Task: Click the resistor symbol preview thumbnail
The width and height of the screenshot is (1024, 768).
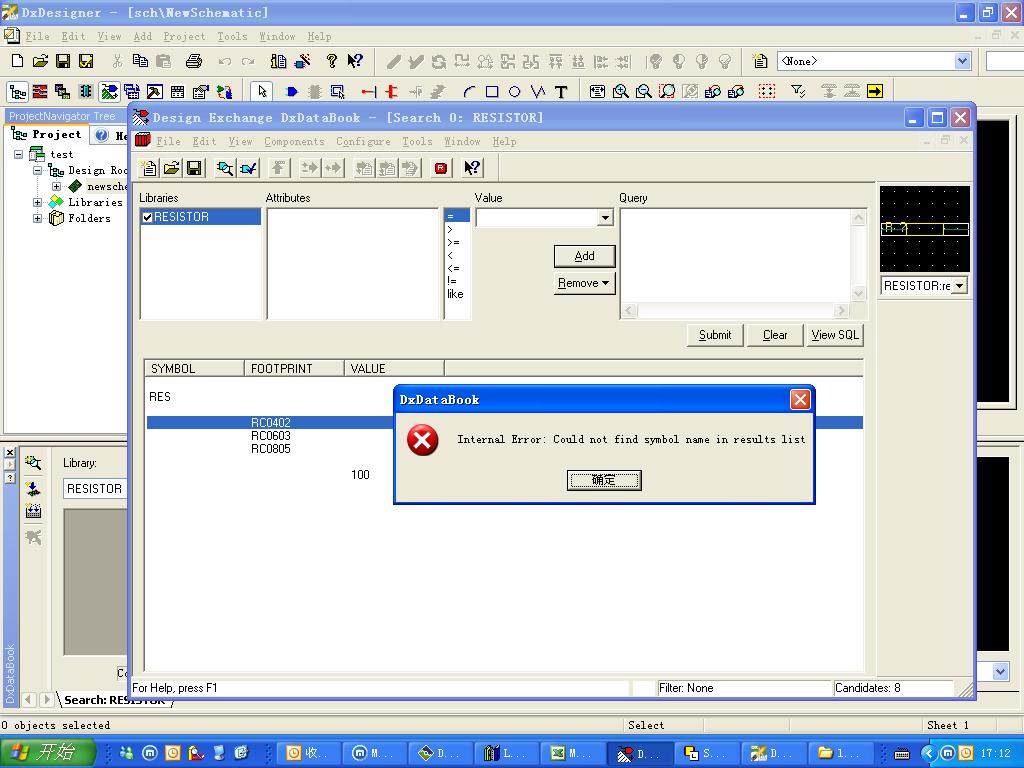Action: click(924, 229)
